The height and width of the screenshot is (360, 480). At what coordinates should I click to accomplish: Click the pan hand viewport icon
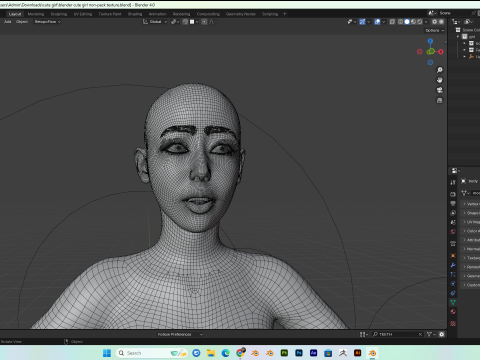(440, 80)
